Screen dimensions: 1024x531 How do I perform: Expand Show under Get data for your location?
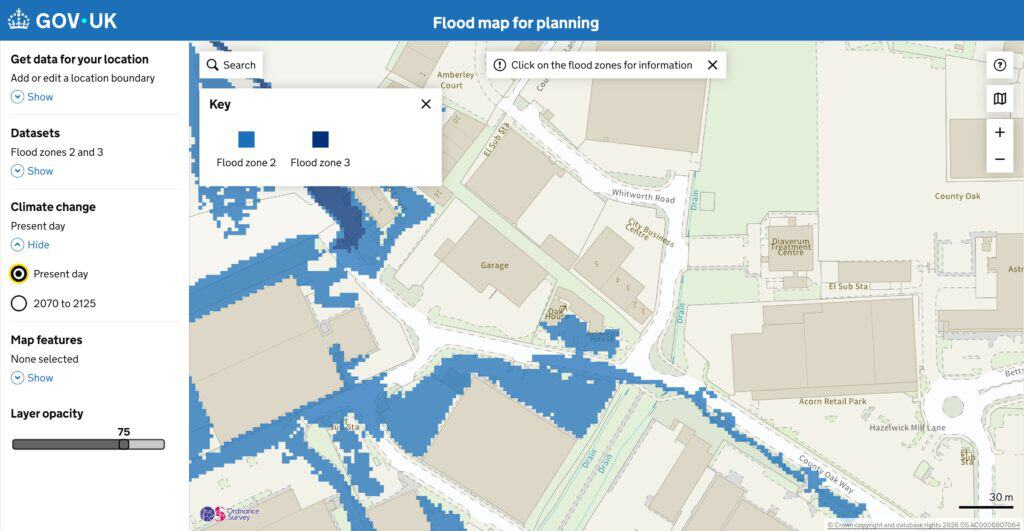pyautogui.click(x=32, y=97)
